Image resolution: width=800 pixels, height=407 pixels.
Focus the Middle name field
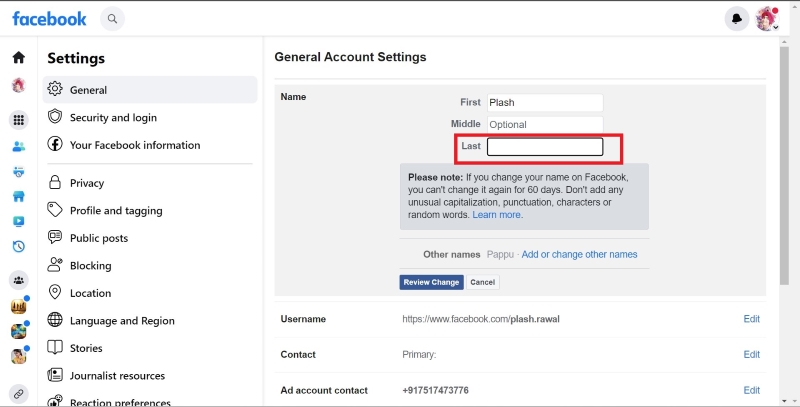(545, 124)
